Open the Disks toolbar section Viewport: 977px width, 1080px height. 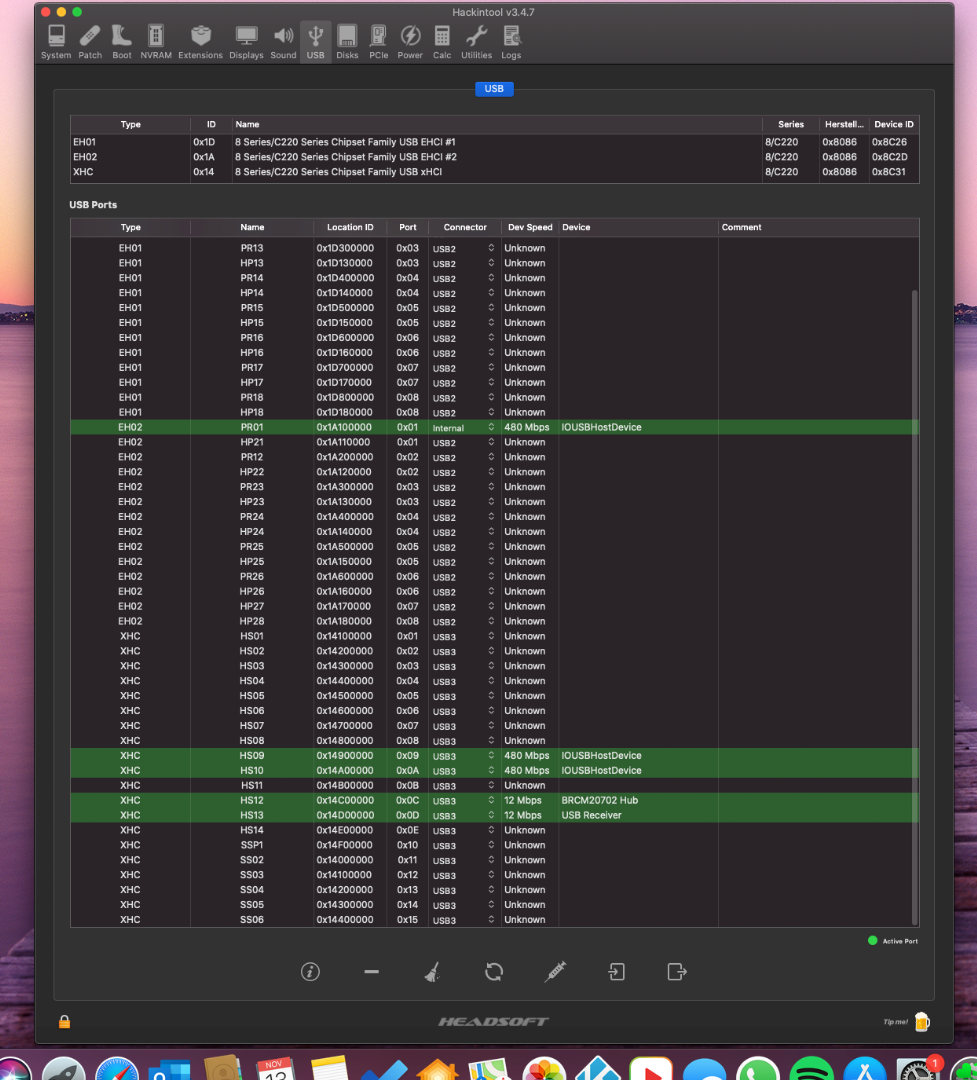pos(347,42)
